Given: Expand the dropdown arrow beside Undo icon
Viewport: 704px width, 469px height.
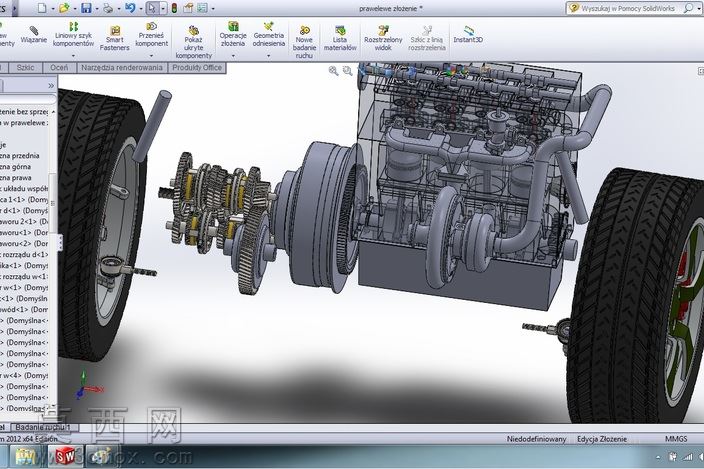Looking at the screenshot, I should [x=141, y=9].
